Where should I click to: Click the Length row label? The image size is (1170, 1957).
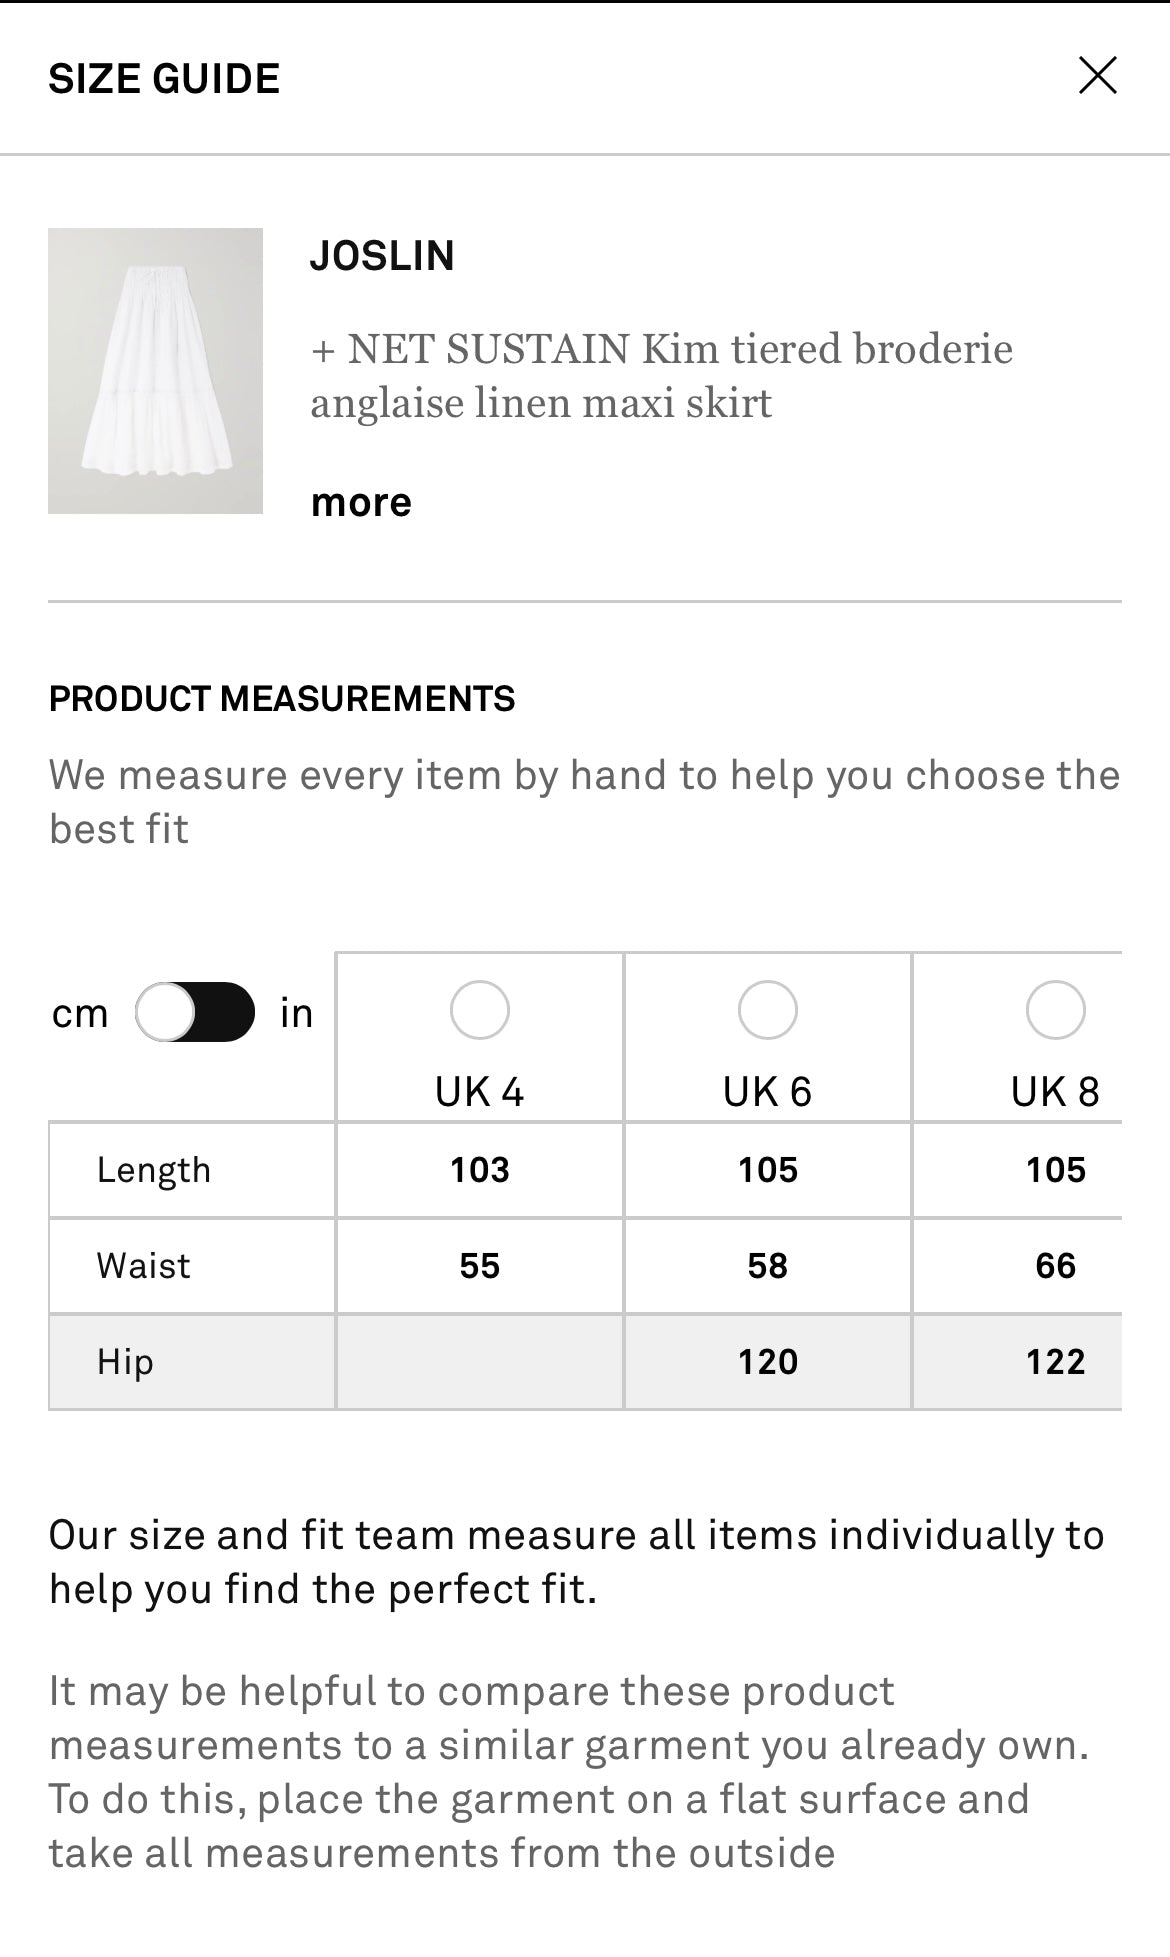154,1170
